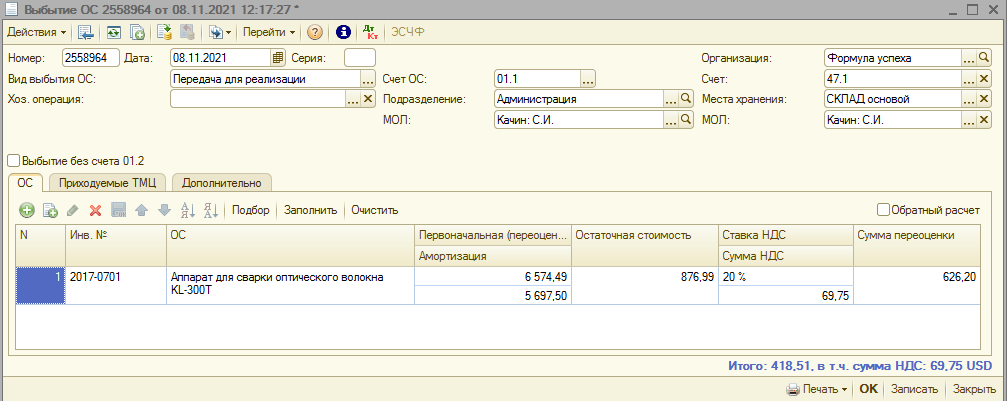This screenshot has width=1007, height=401.
Task: Open calendar picker for Дата field
Action: (279, 58)
